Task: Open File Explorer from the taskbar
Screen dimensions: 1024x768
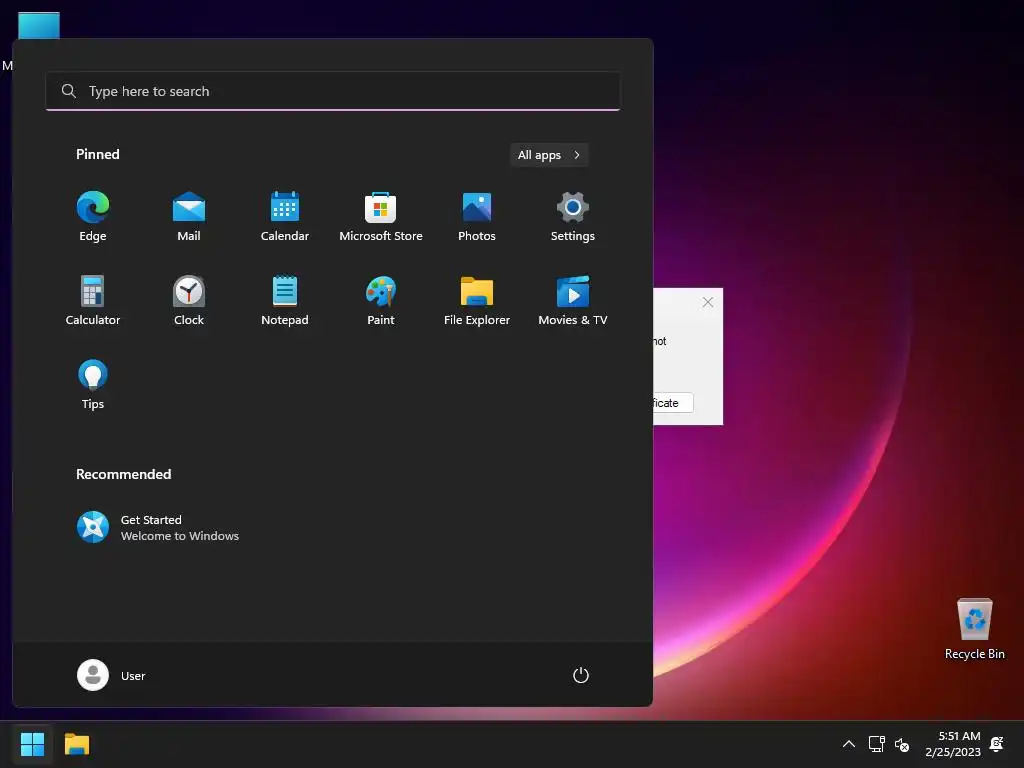Action: pyautogui.click(x=77, y=744)
